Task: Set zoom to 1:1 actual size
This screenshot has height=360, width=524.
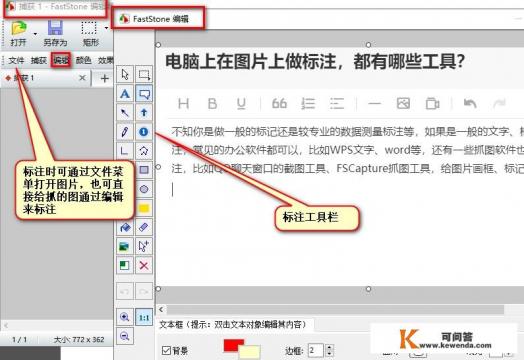Action: coord(144,317)
